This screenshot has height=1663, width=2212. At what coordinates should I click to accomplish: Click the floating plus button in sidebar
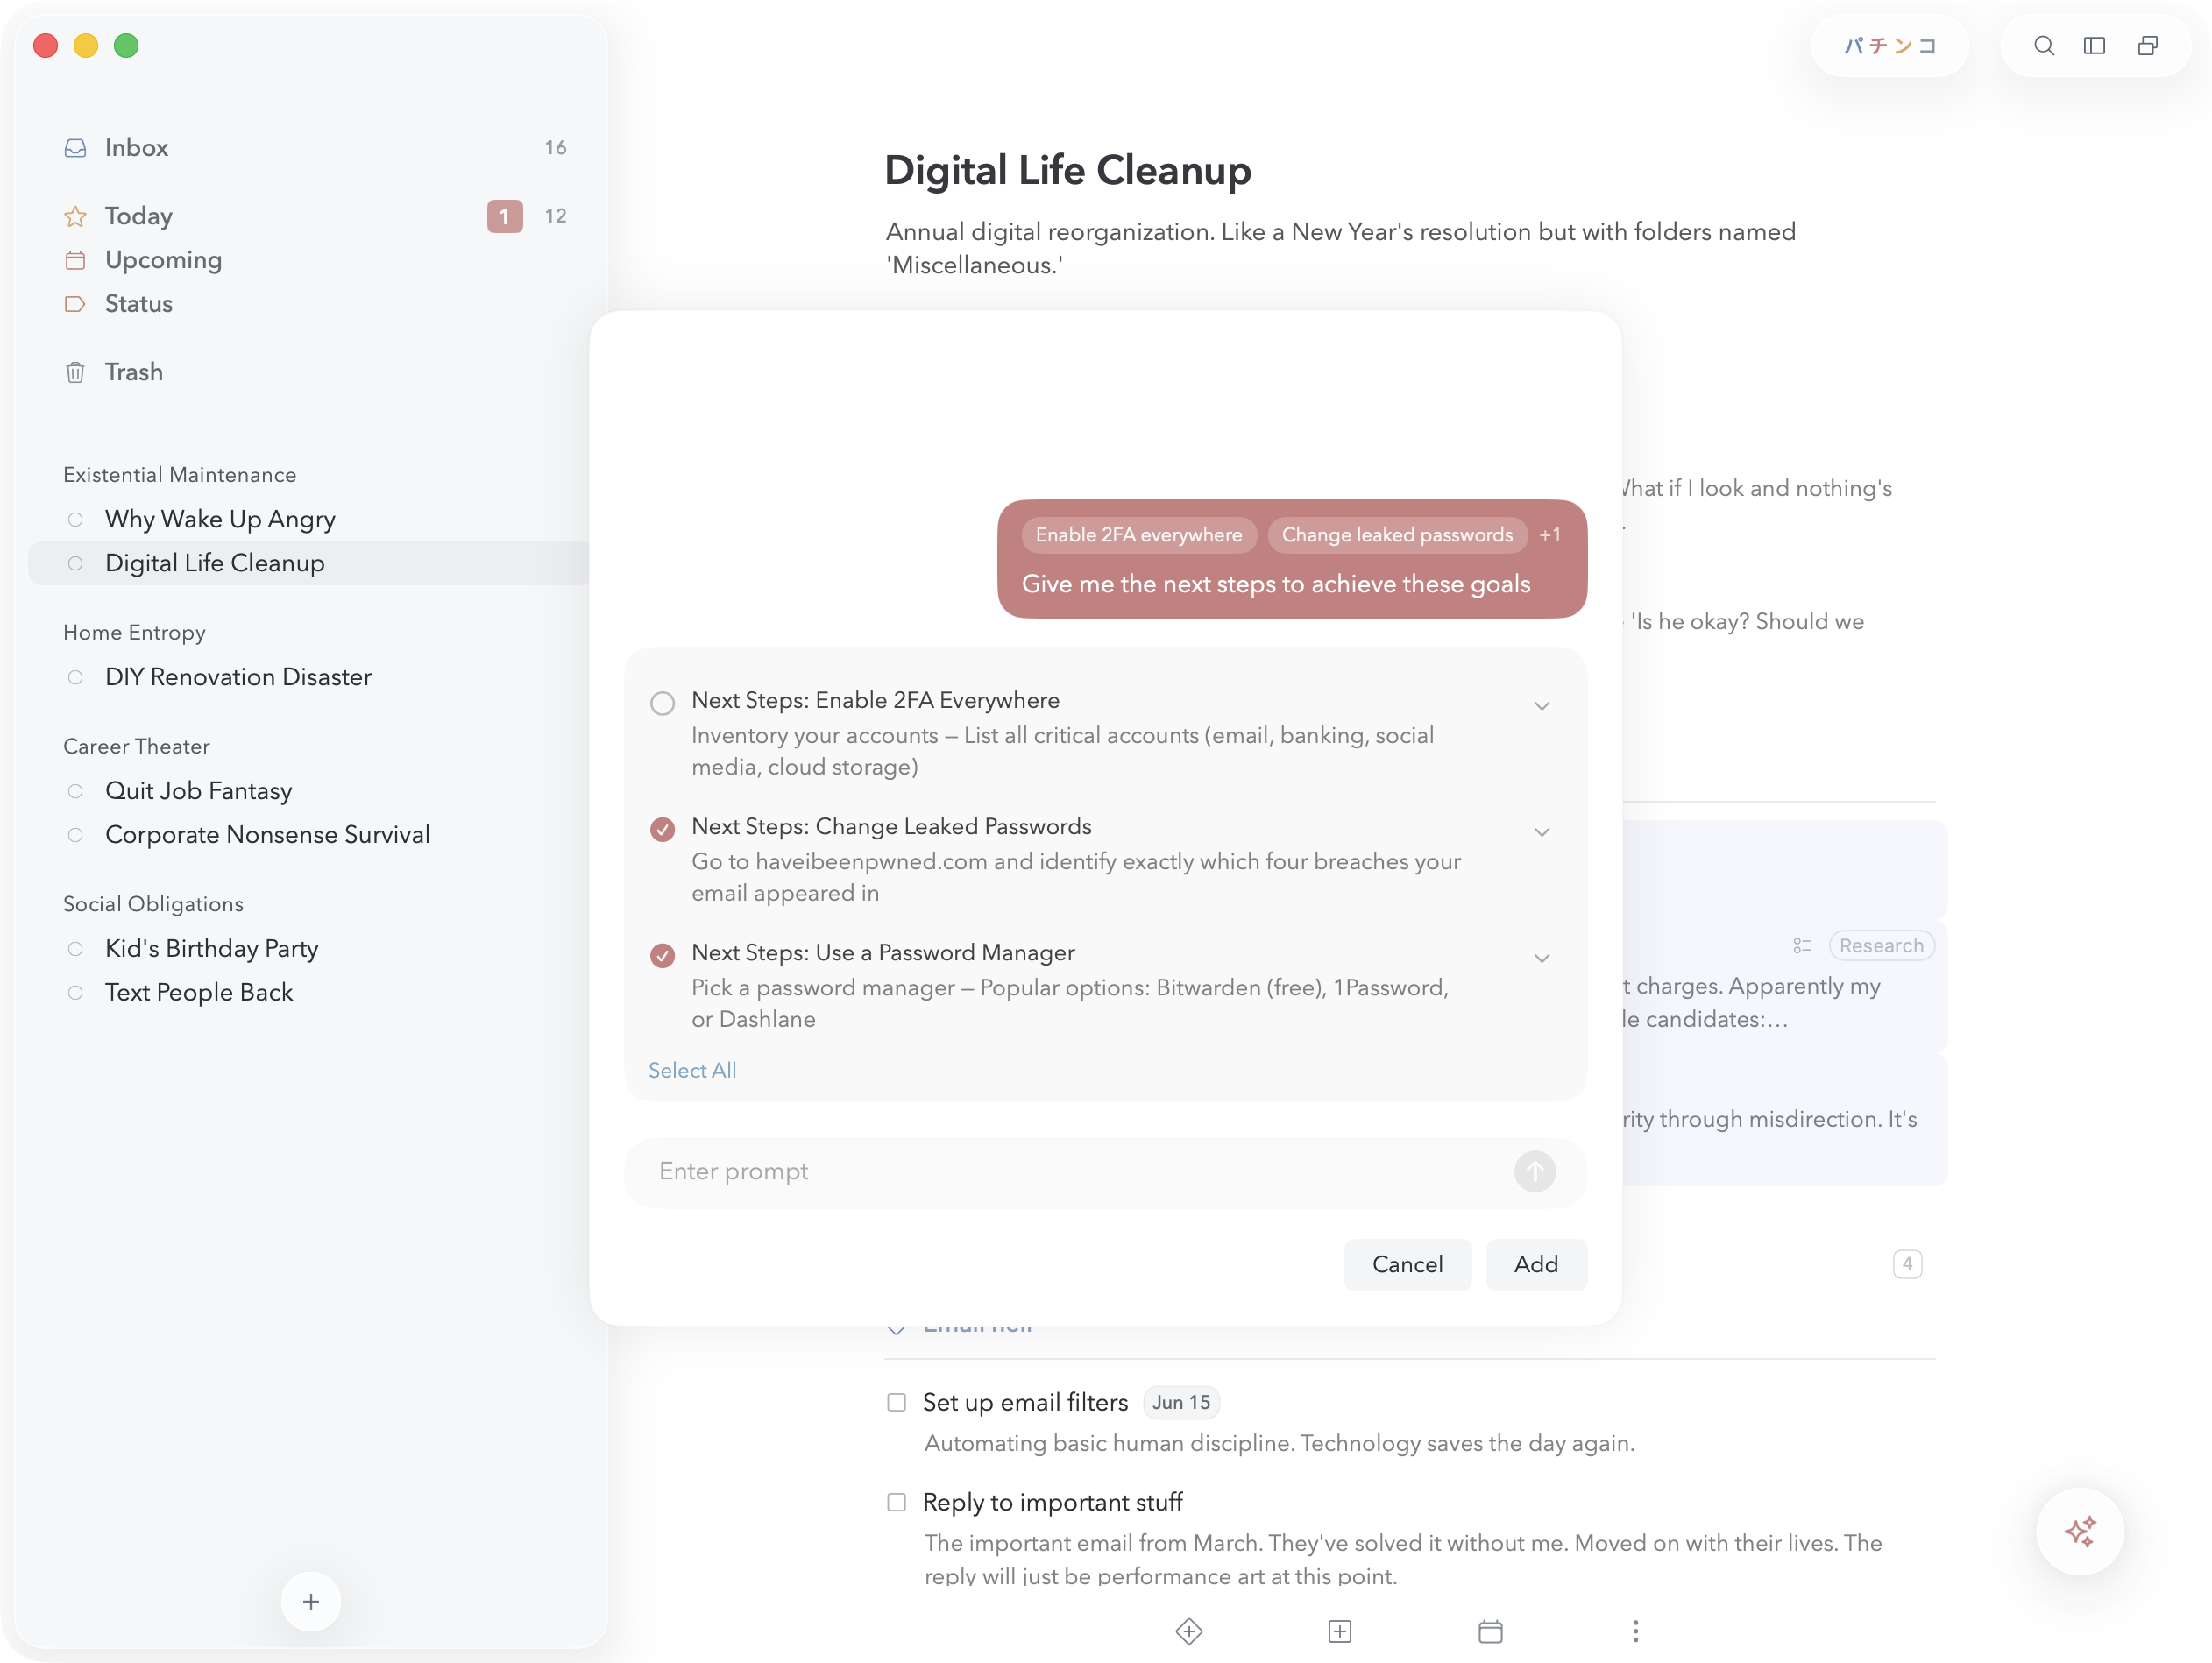(311, 1601)
